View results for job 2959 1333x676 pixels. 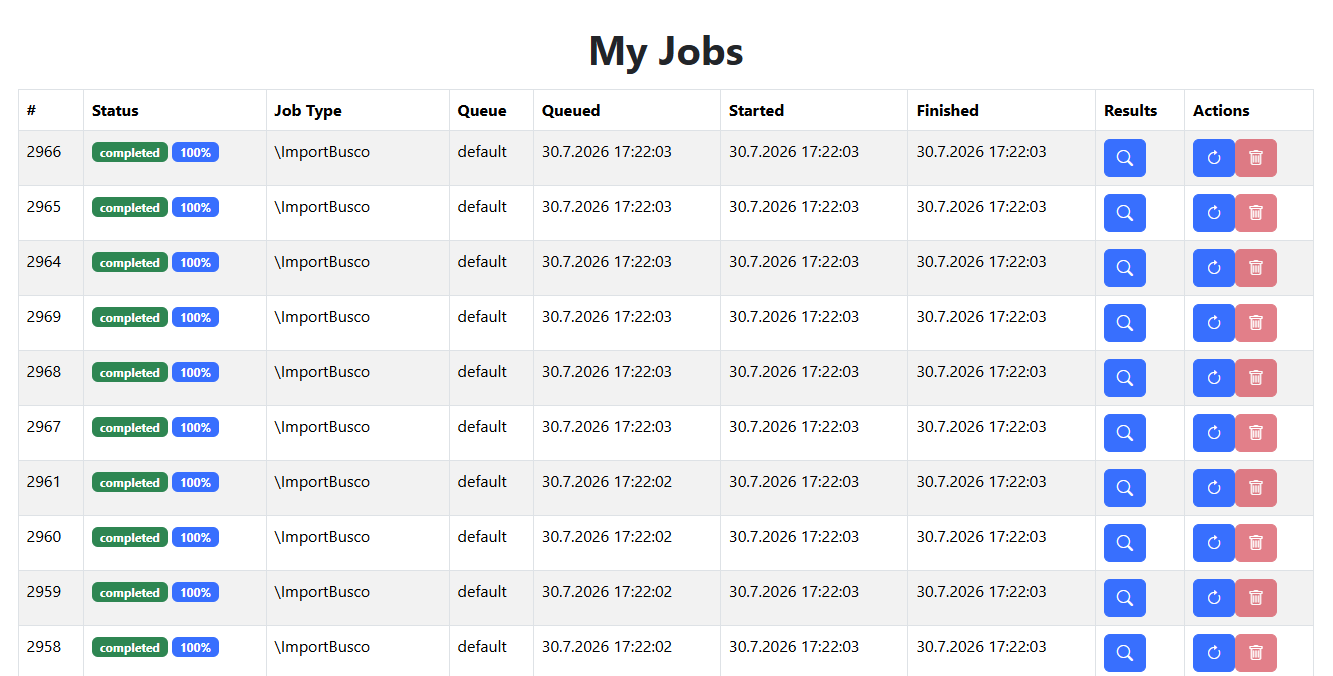coord(1124,598)
